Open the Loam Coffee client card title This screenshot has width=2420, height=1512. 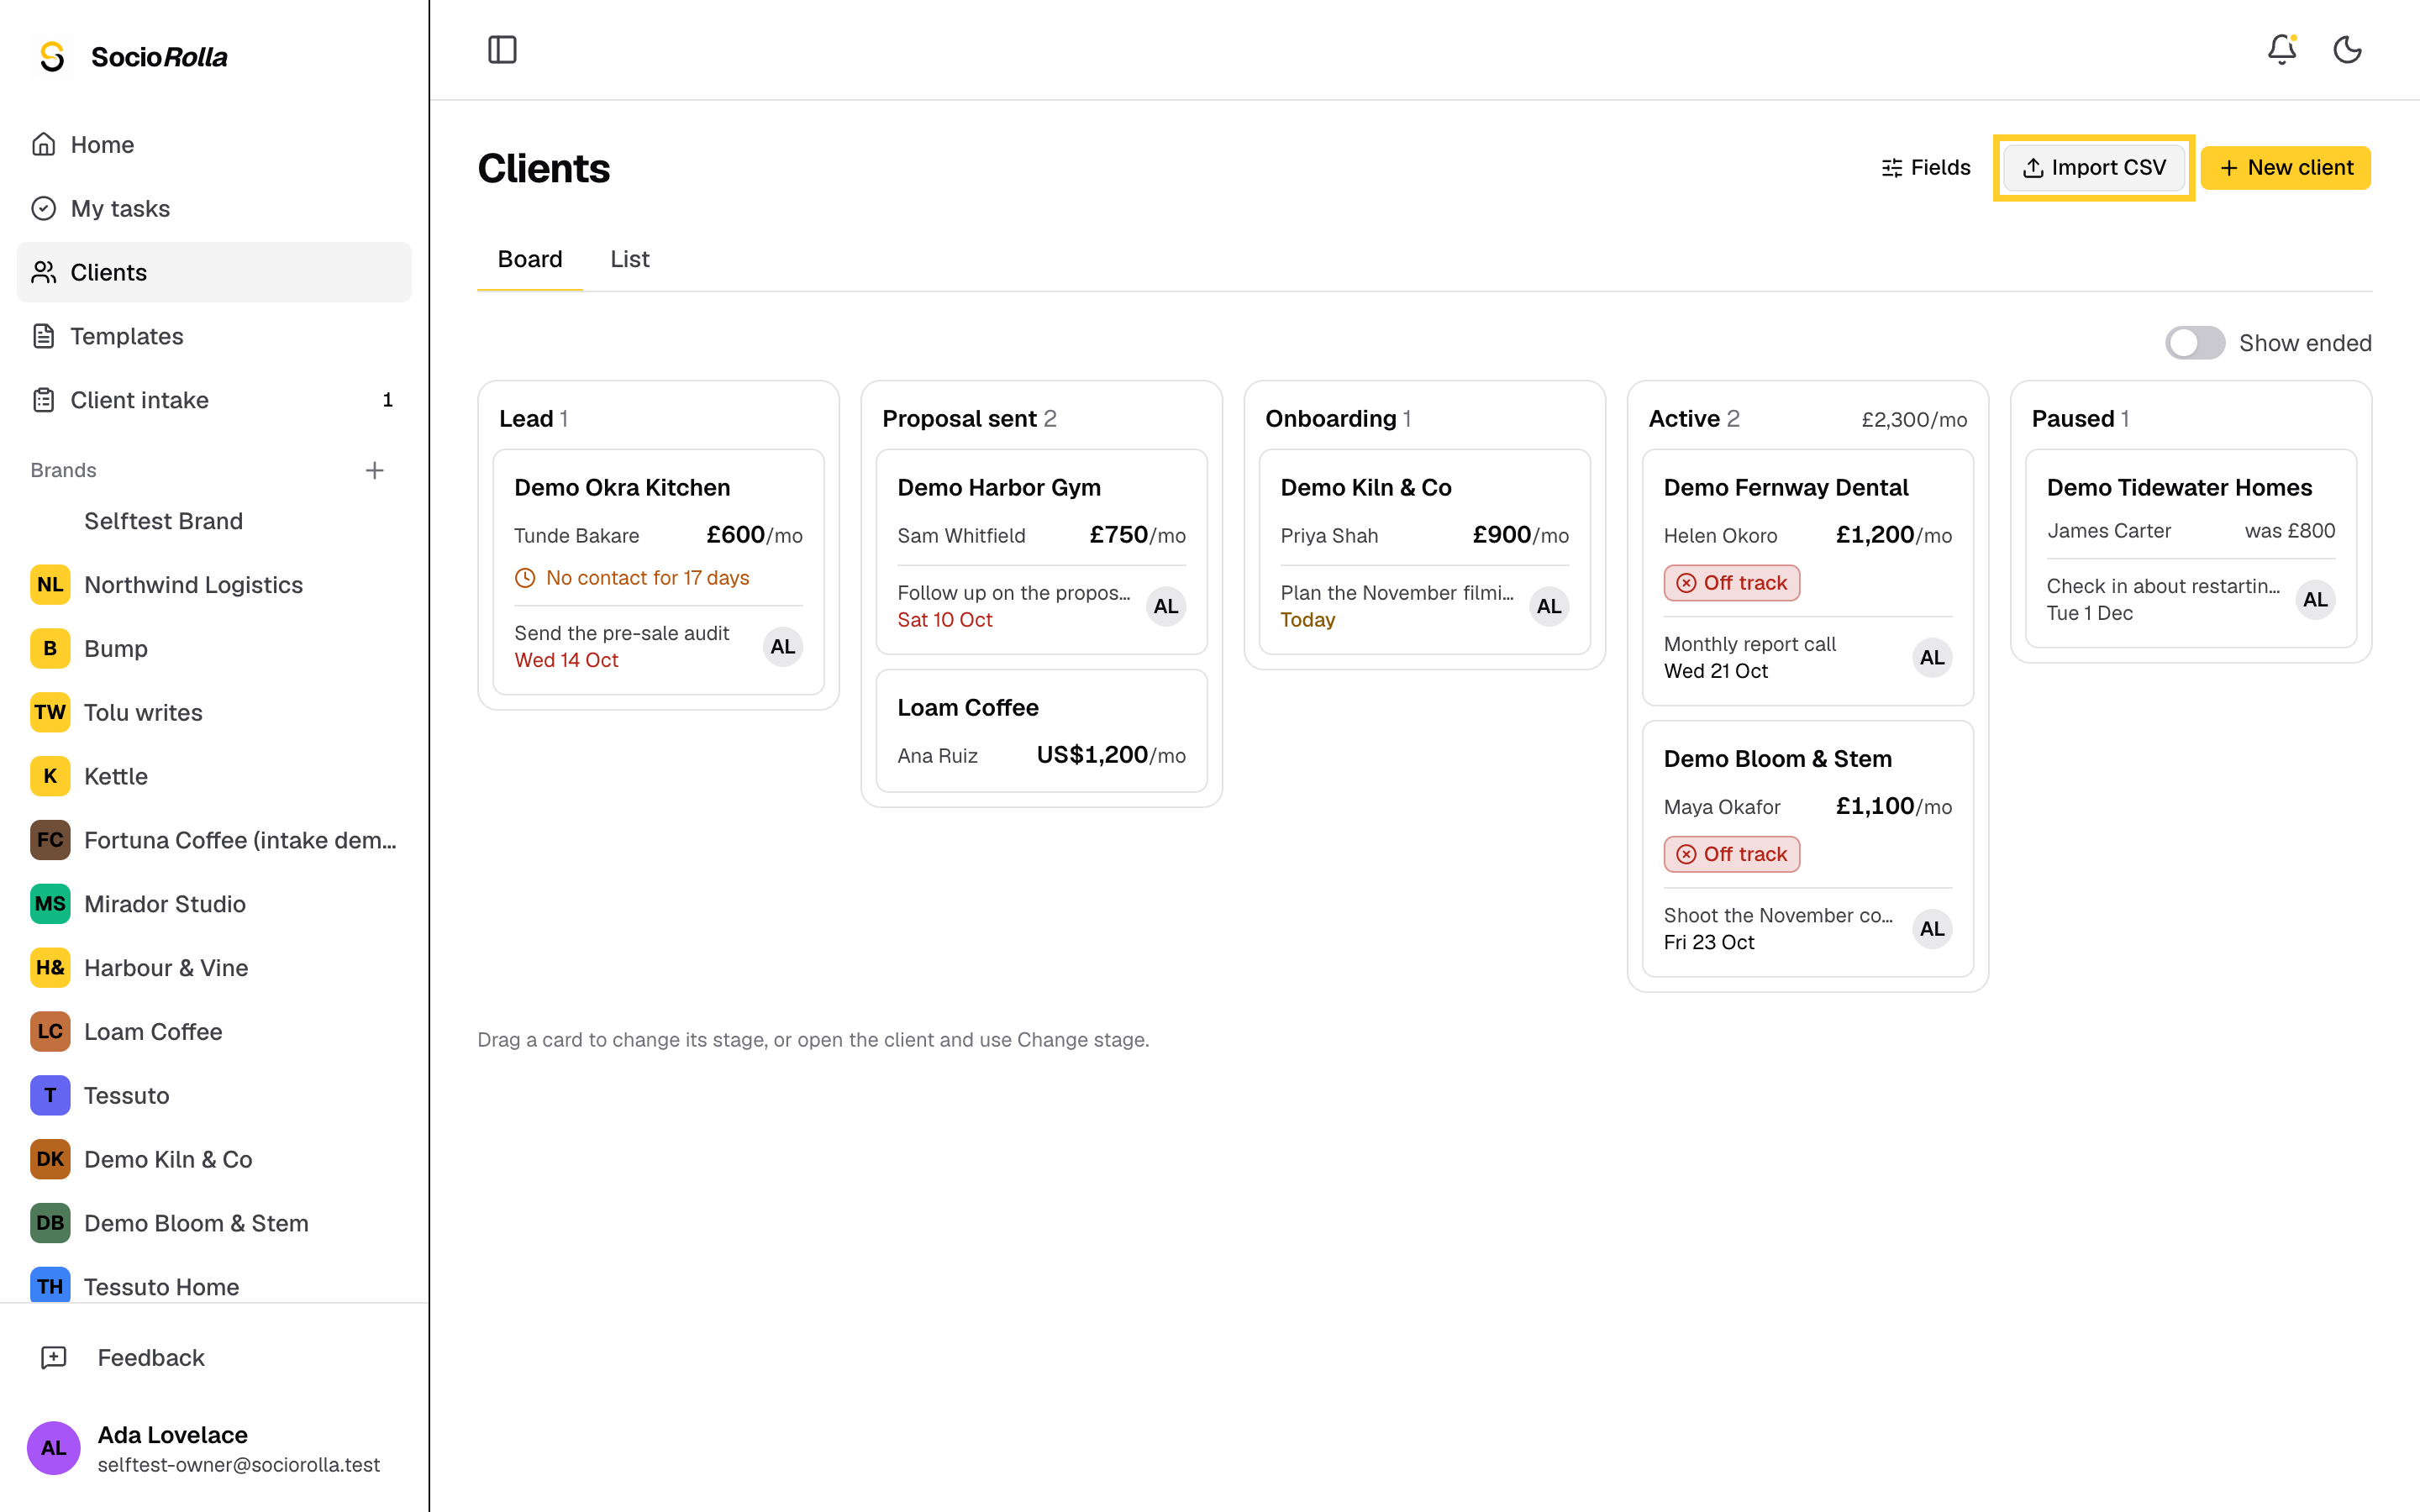(x=968, y=707)
